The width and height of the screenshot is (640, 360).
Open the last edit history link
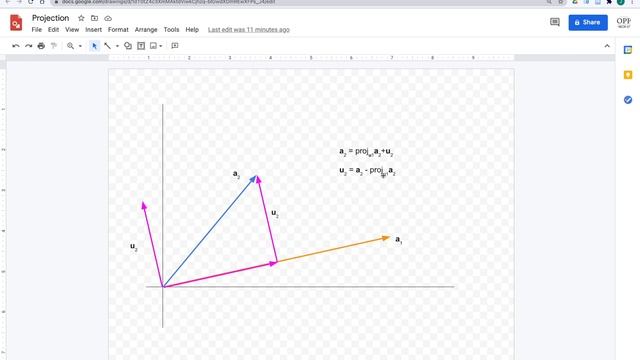249,30
